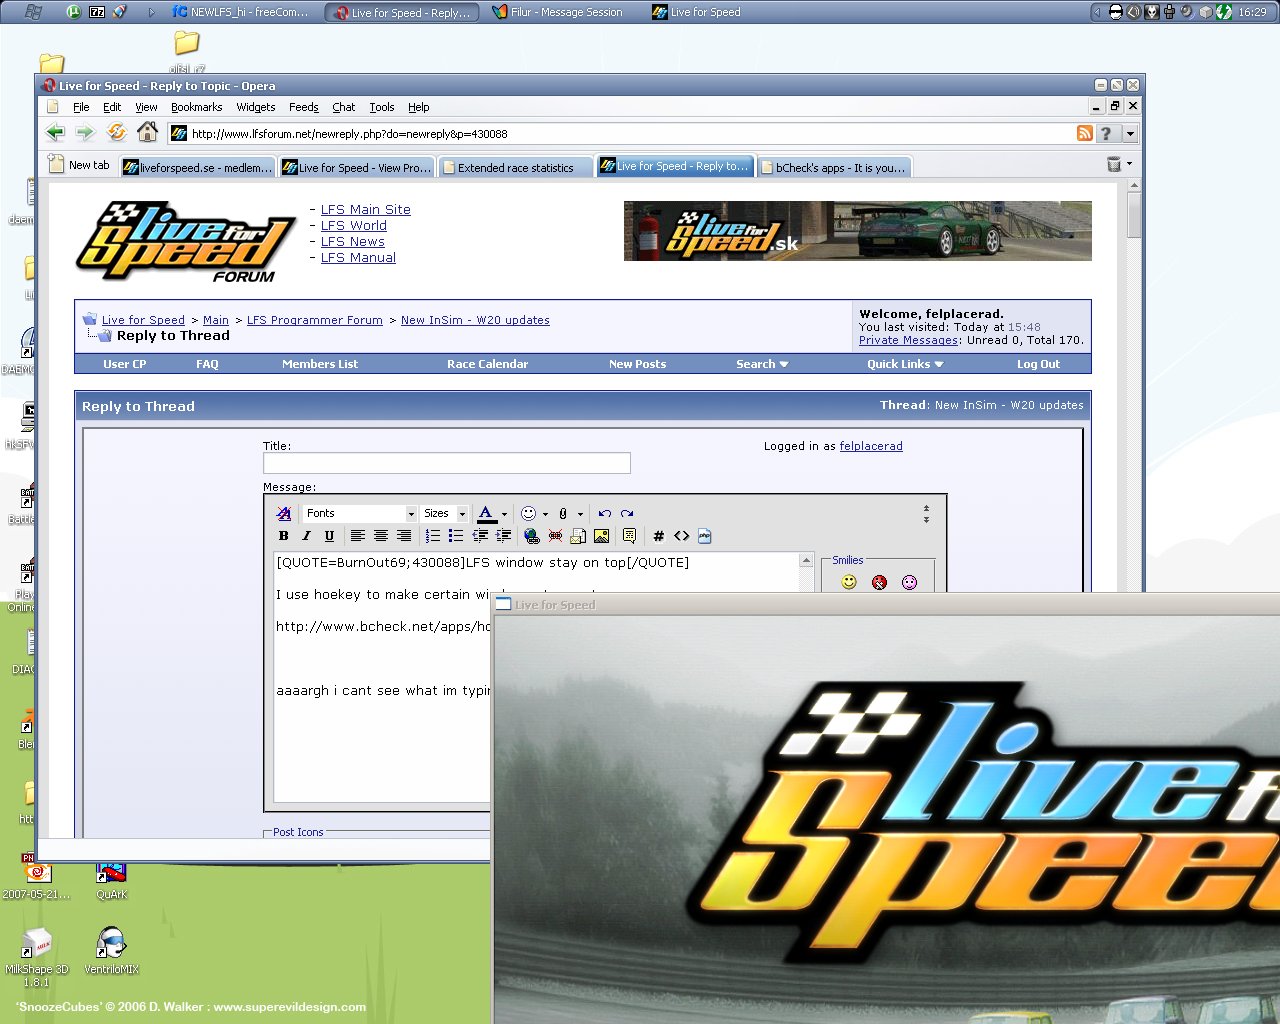Click the lfs.sk banner image
1280x1024 pixels.
[x=858, y=231]
